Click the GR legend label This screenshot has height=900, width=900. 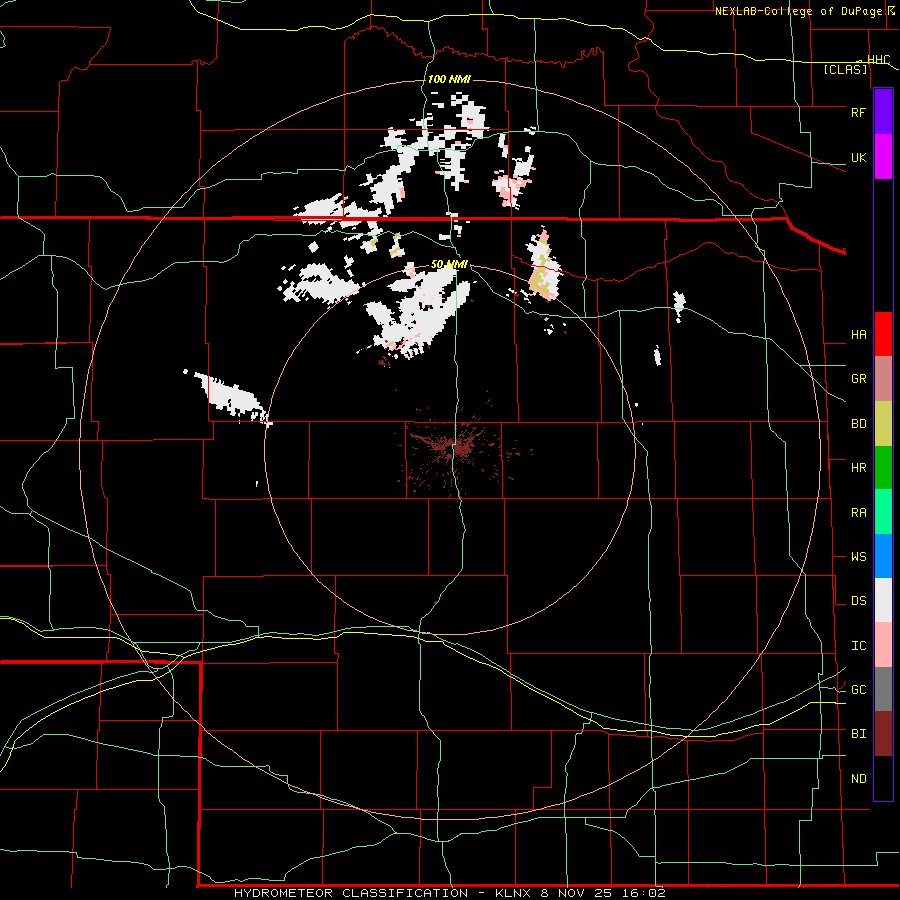[858, 379]
